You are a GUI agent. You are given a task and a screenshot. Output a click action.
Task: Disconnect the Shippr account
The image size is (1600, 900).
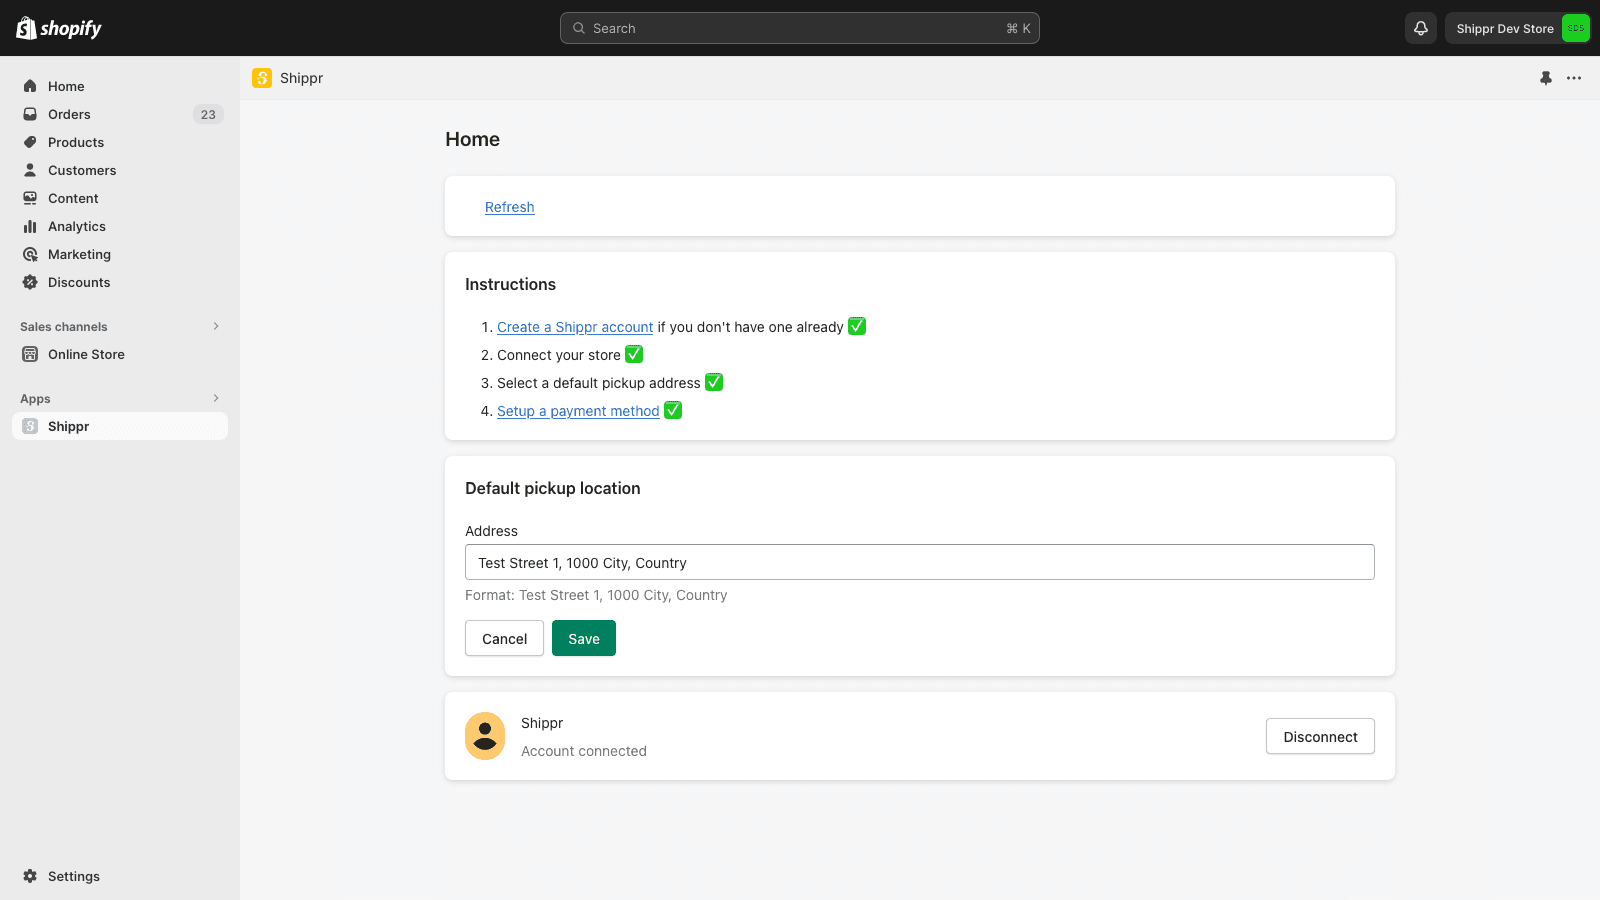1319,737
